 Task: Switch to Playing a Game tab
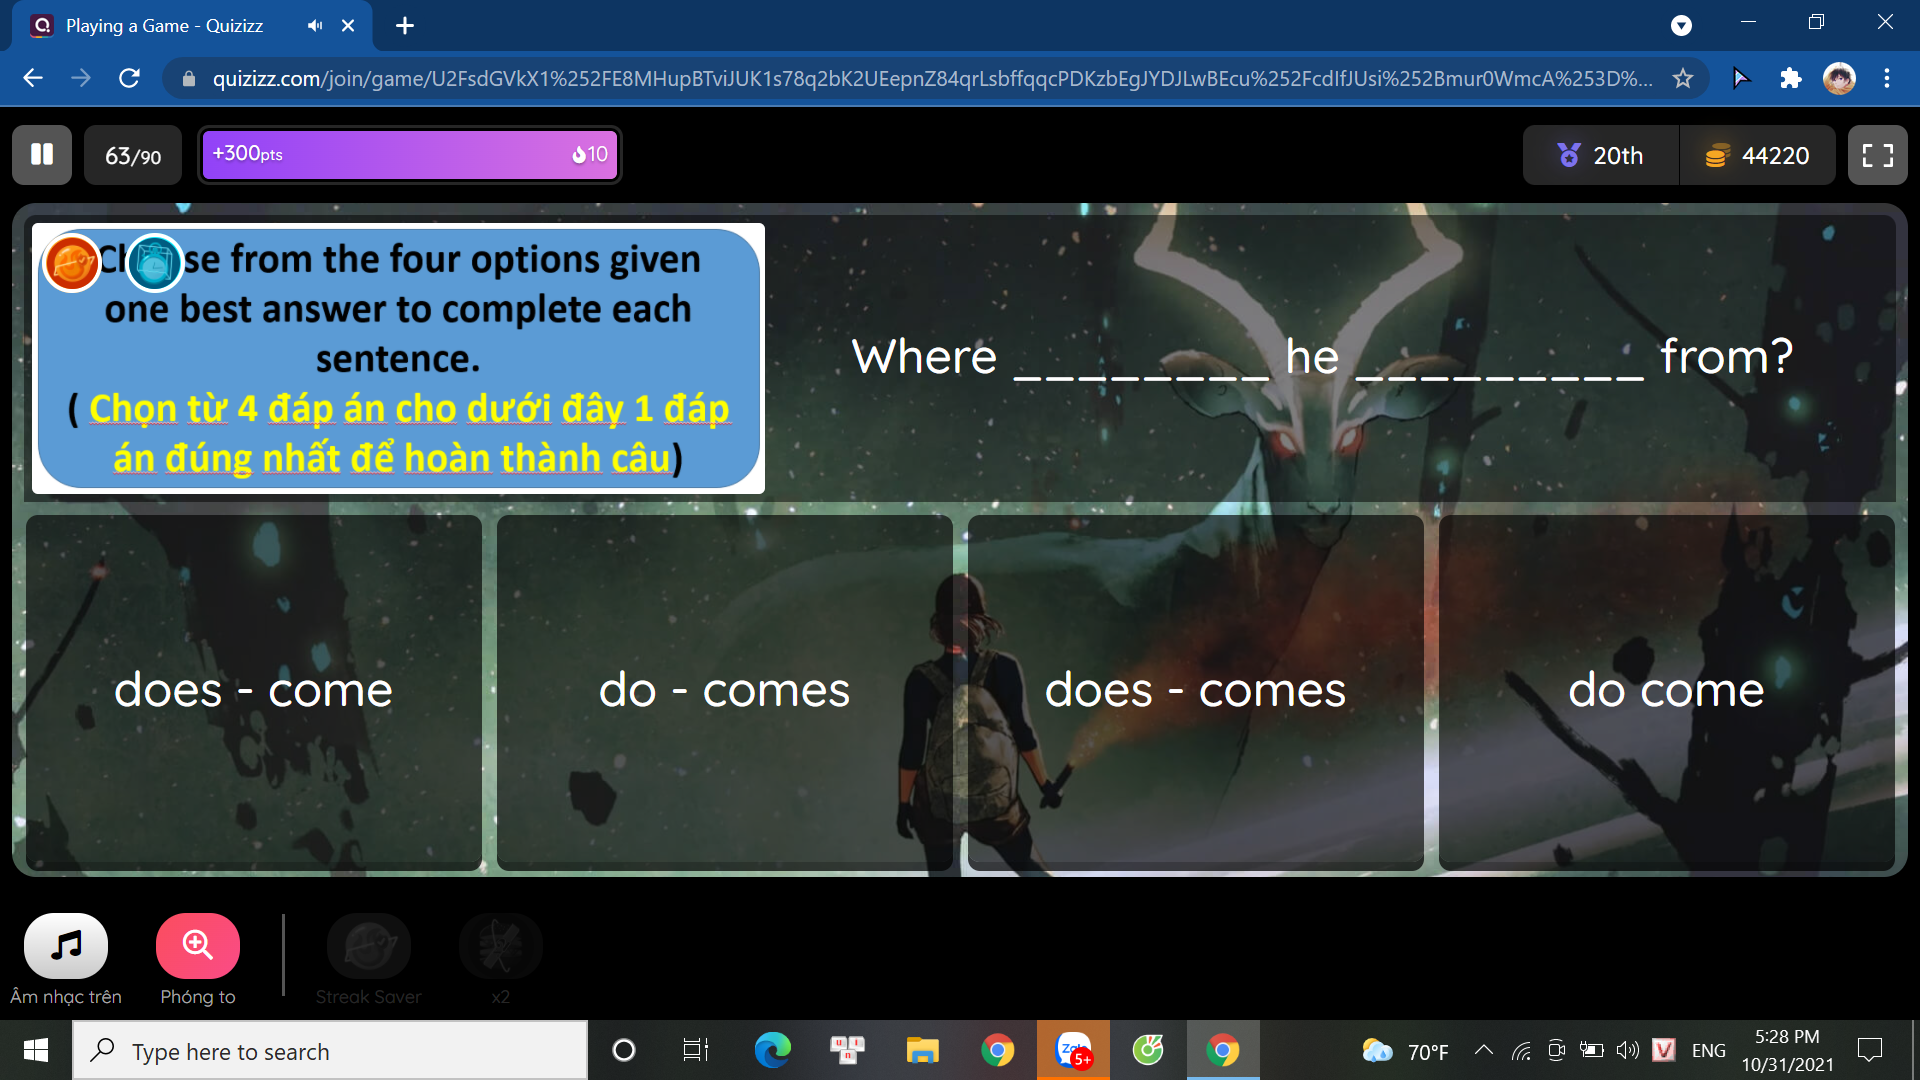tap(165, 26)
